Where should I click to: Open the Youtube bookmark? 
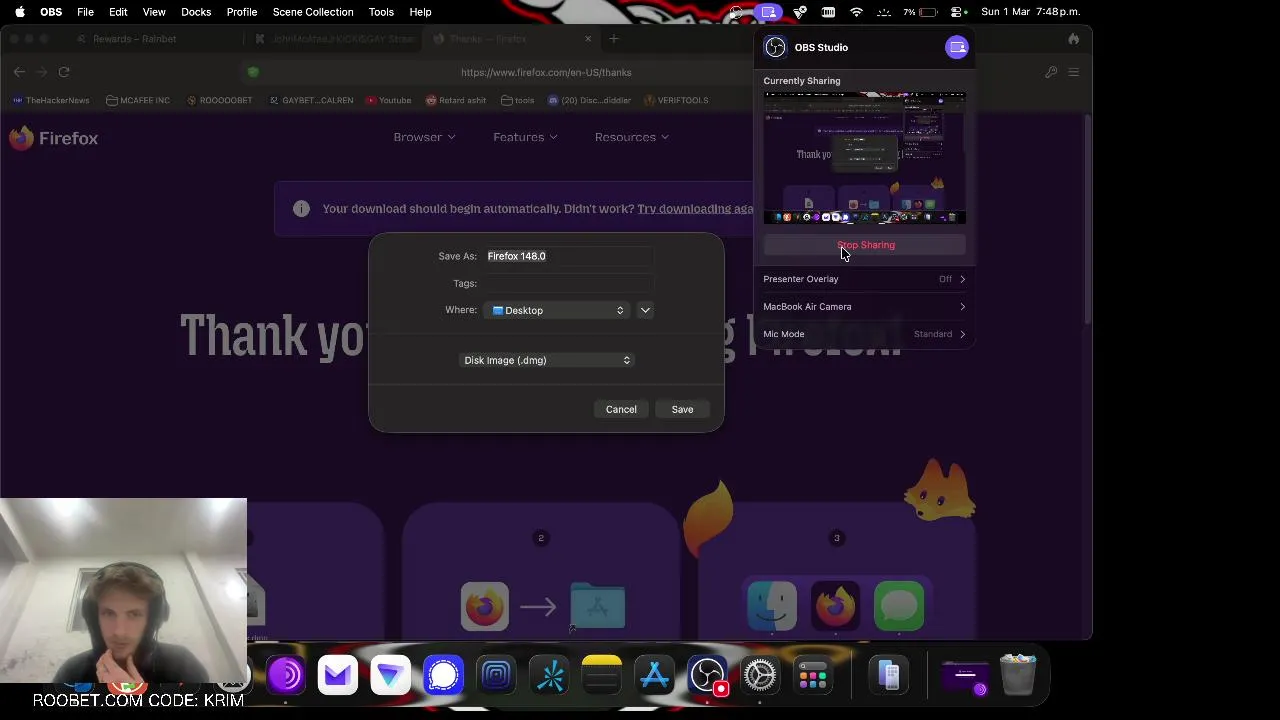click(388, 100)
